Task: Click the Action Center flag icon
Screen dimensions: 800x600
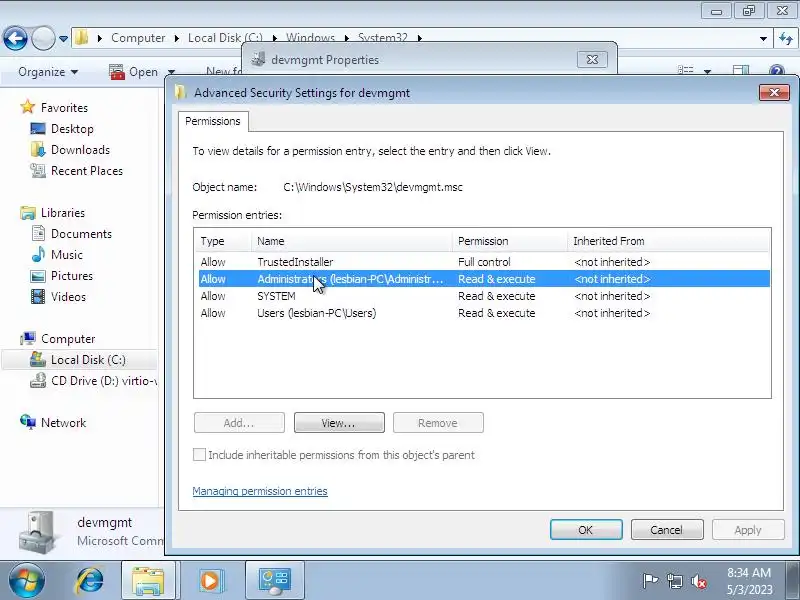Action: (x=650, y=581)
